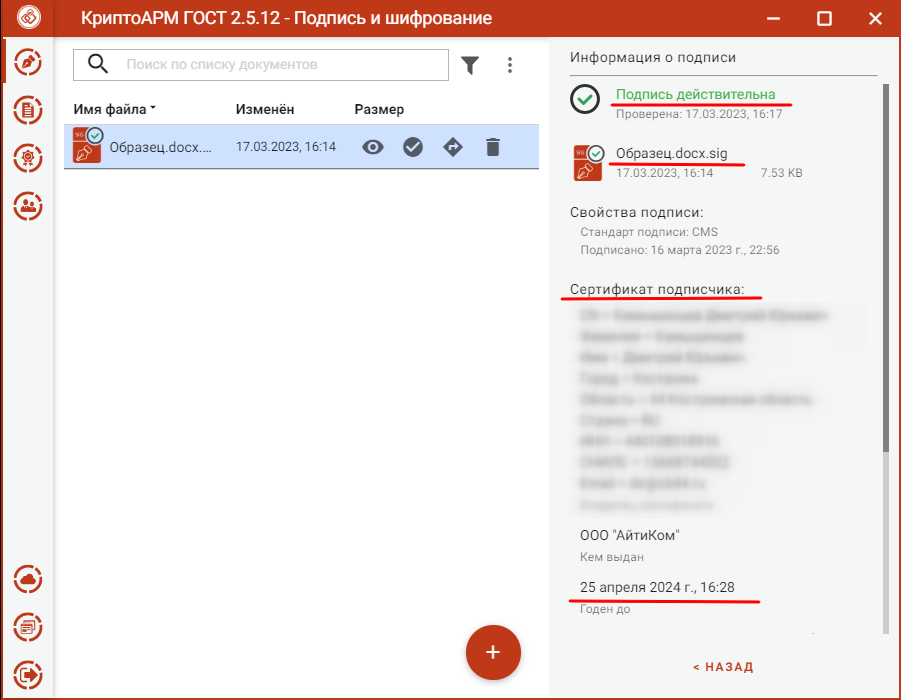
Task: Select the Образец.docx file name in the list
Action: pyautogui.click(x=160, y=147)
